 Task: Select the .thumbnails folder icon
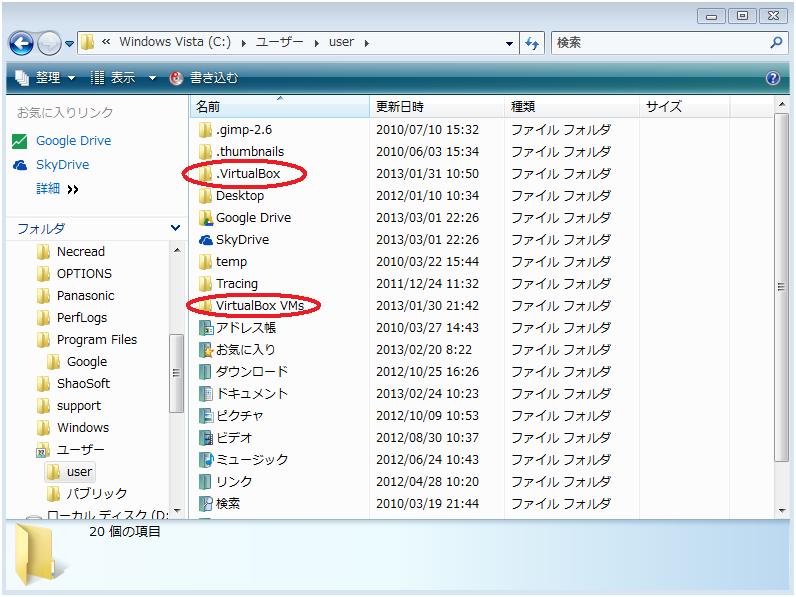click(205, 152)
